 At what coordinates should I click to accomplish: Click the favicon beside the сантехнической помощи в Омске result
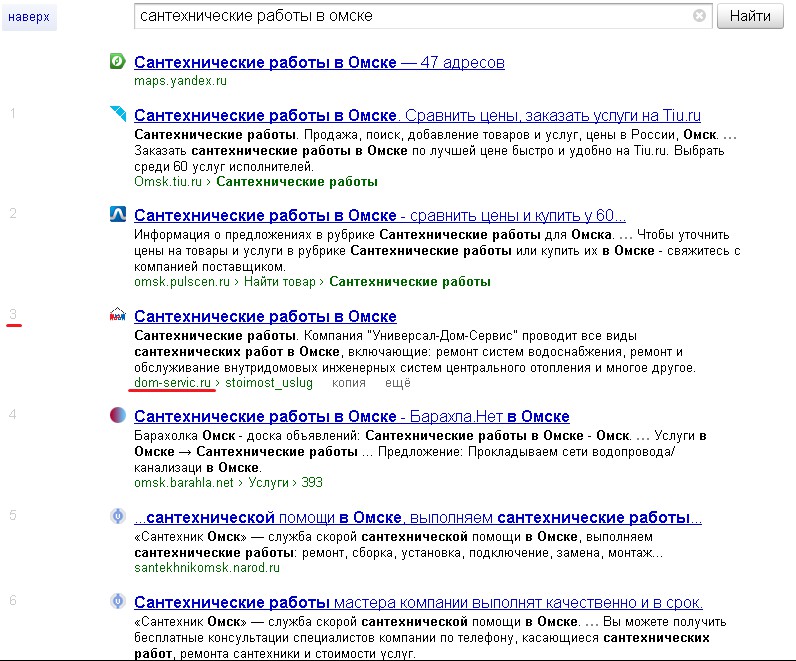118,516
